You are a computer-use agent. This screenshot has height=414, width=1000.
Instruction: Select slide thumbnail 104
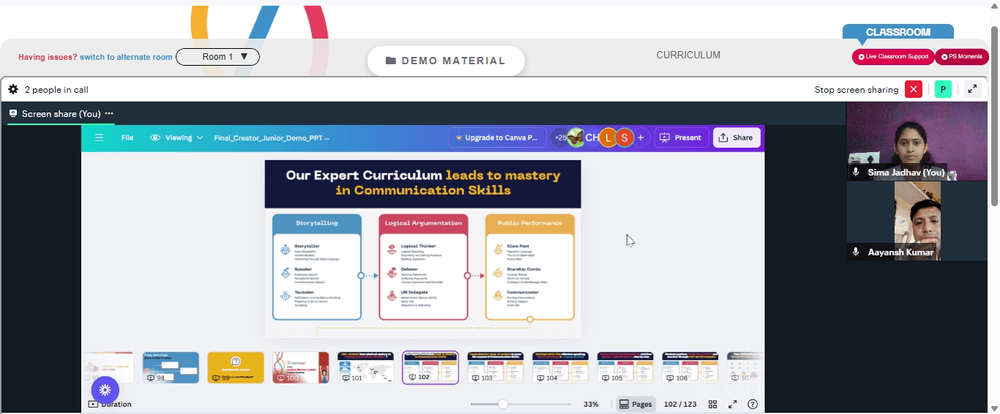561,367
